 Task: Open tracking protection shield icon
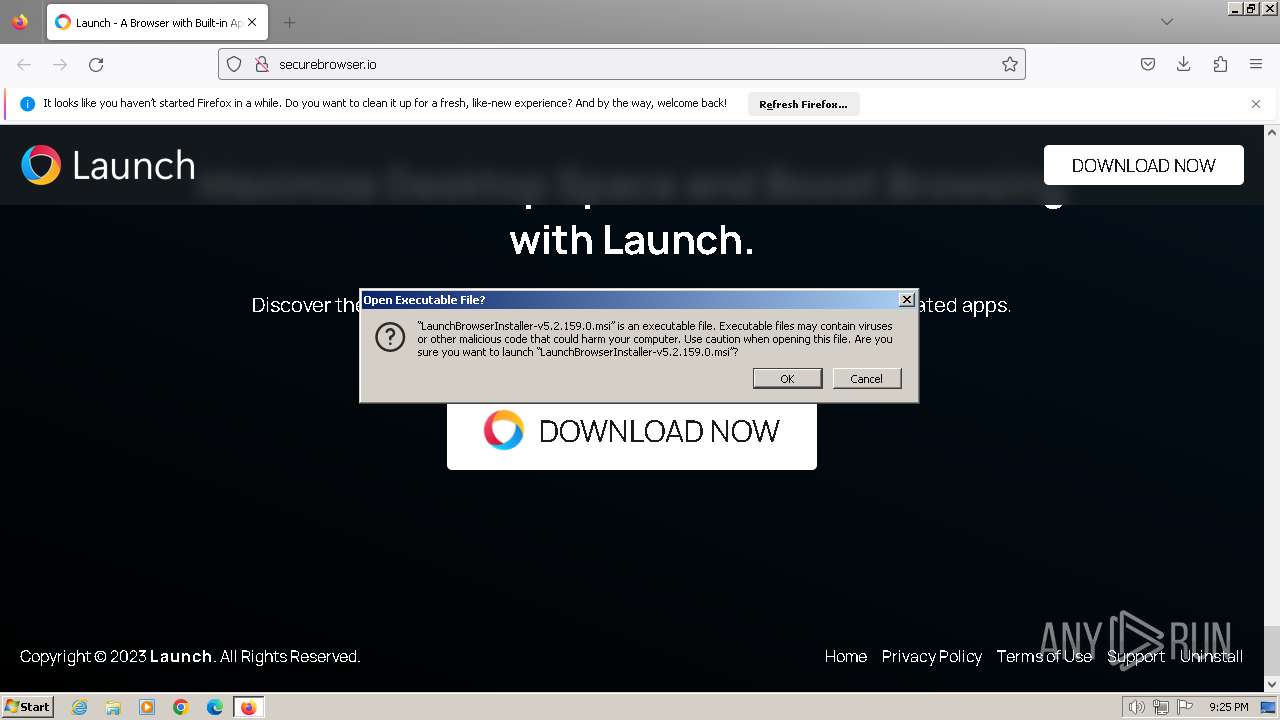(234, 64)
